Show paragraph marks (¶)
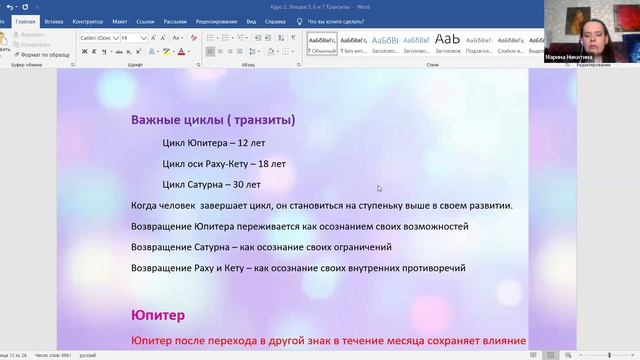Image resolution: width=640 pixels, height=360 pixels. point(293,38)
